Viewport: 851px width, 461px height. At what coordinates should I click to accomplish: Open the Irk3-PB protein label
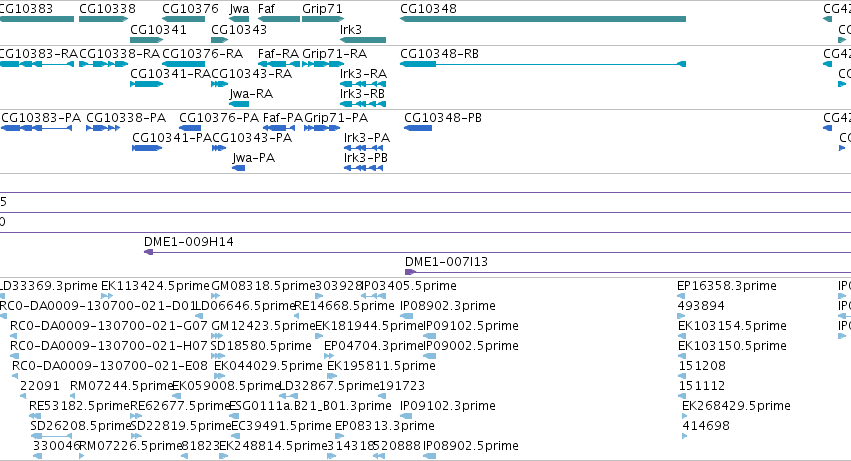coord(366,157)
